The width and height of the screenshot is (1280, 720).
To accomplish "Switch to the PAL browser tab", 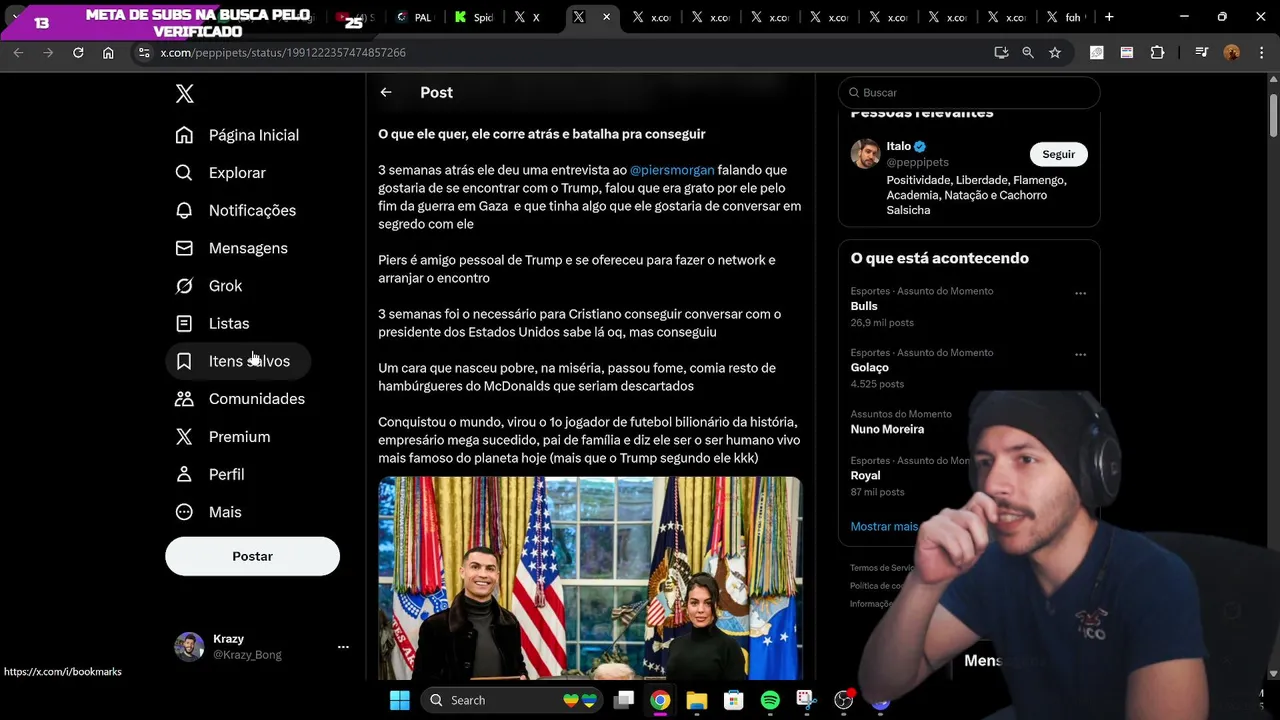I will pyautogui.click(x=415, y=17).
